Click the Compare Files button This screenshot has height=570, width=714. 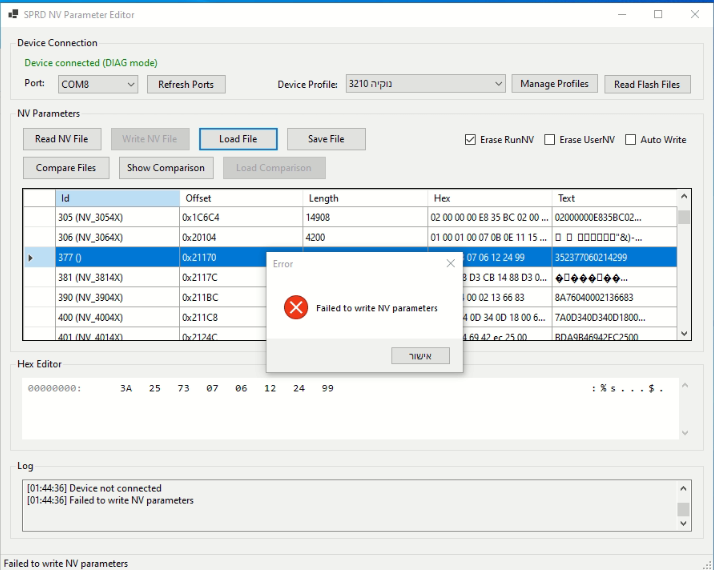click(66, 168)
